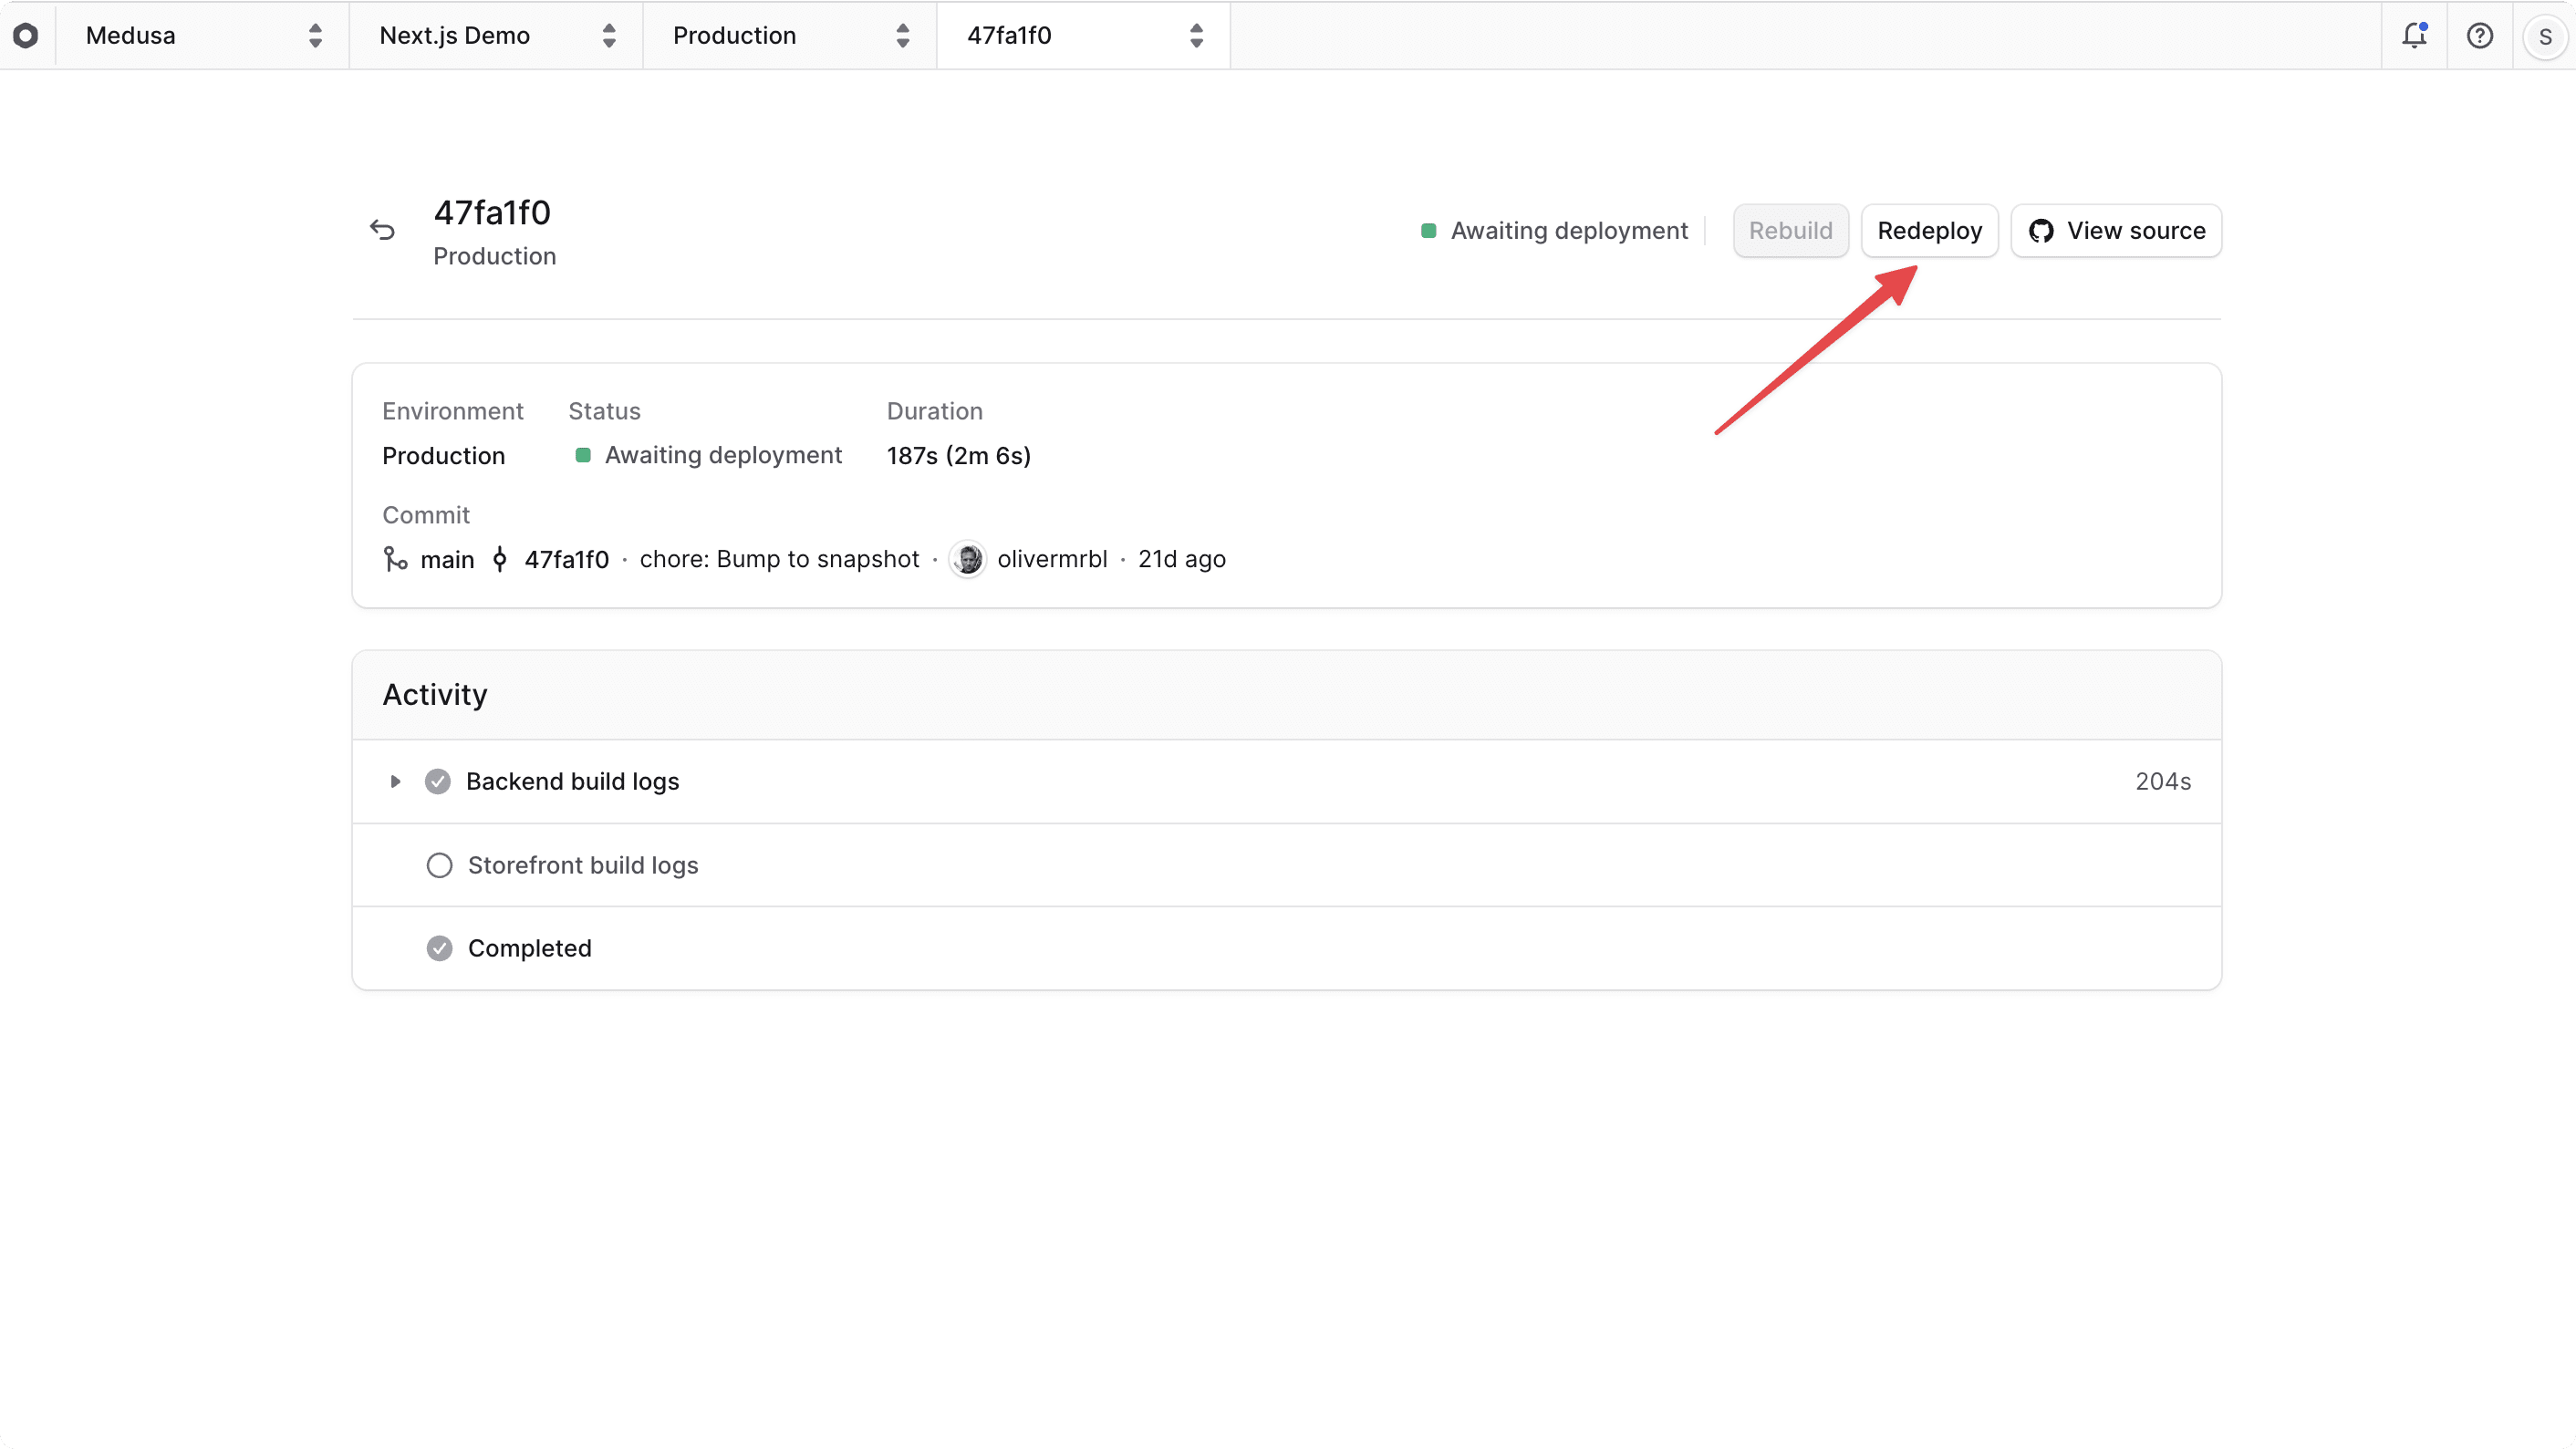The image size is (2576, 1449).
Task: Click the Awaiting deployment status indicator dot
Action: (x=1428, y=229)
